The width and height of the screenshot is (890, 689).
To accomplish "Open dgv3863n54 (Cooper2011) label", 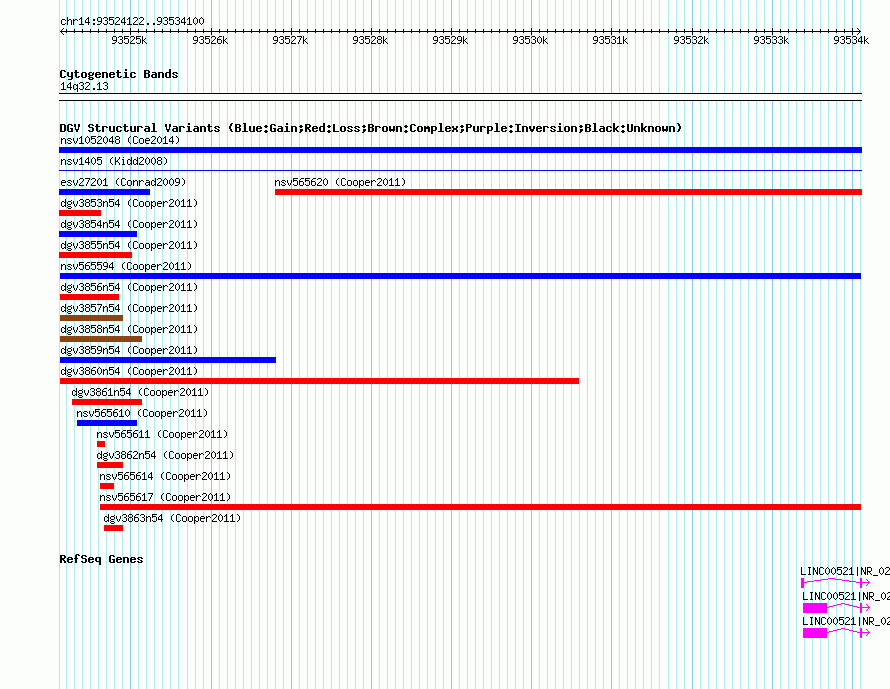I will coord(172,518).
